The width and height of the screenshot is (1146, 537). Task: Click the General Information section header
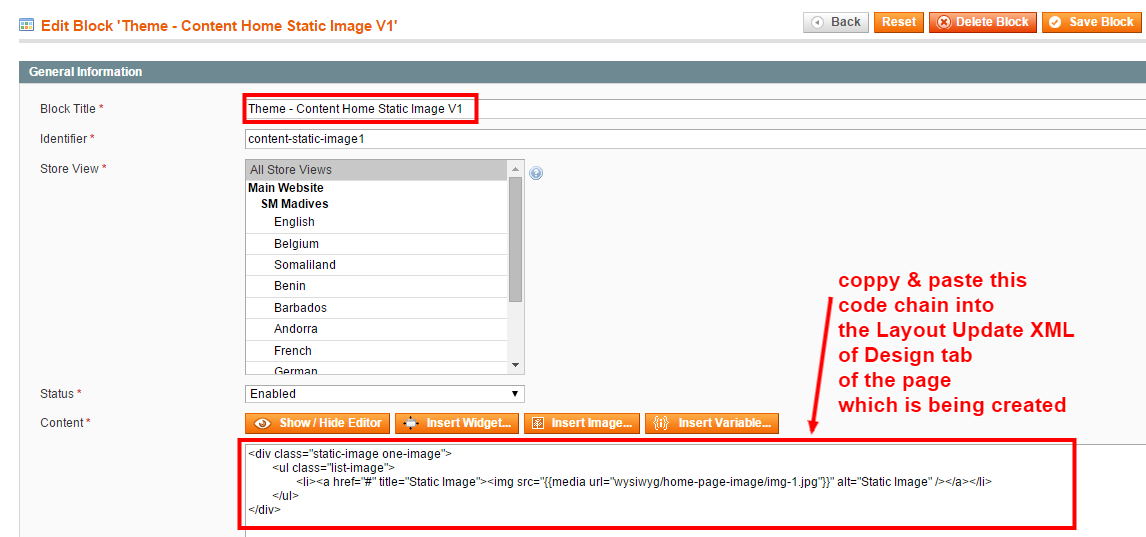pos(582,72)
